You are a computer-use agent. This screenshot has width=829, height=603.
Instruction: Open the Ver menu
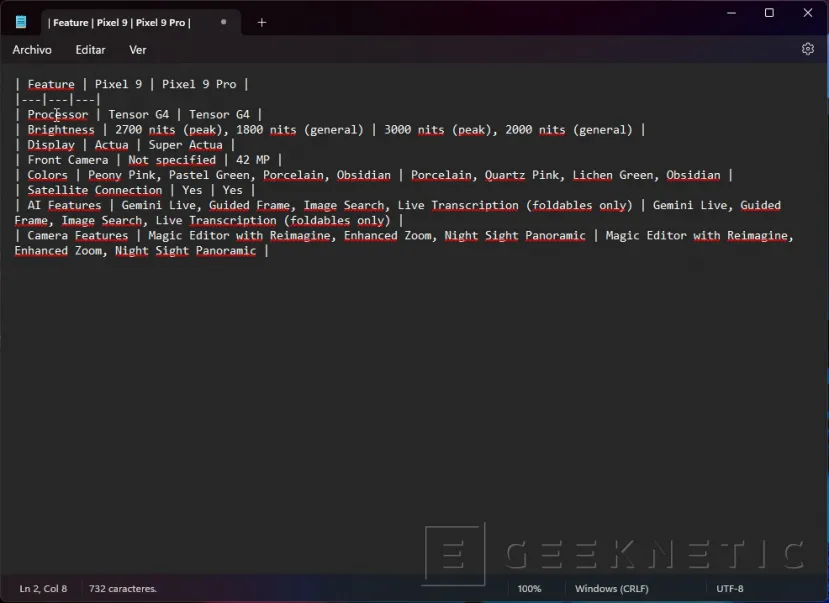137,50
